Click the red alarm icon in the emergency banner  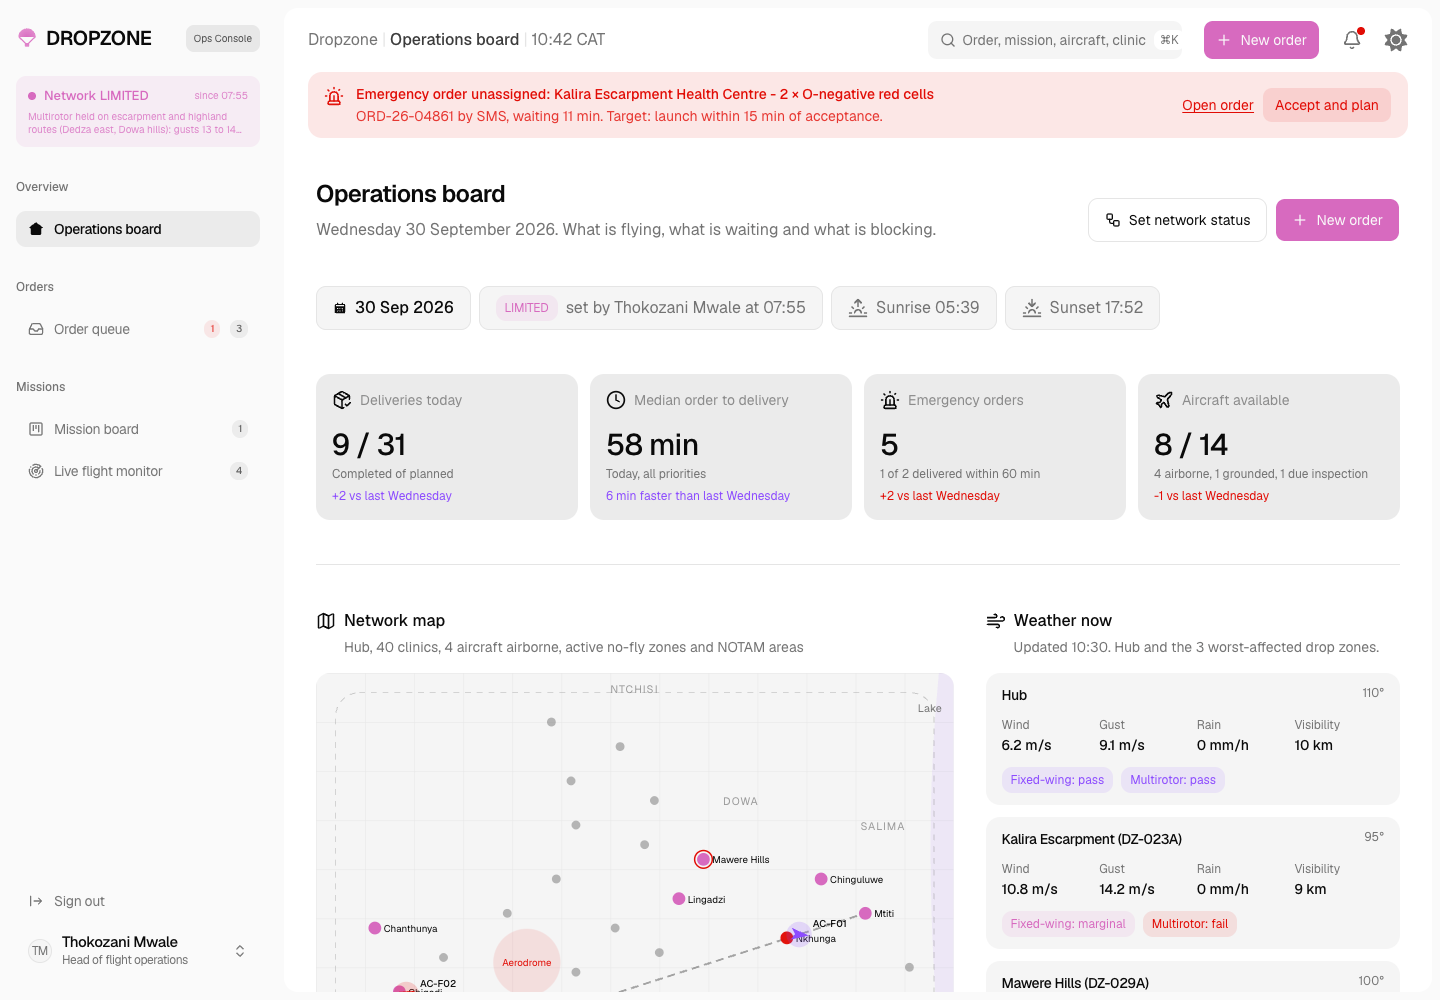(x=334, y=97)
